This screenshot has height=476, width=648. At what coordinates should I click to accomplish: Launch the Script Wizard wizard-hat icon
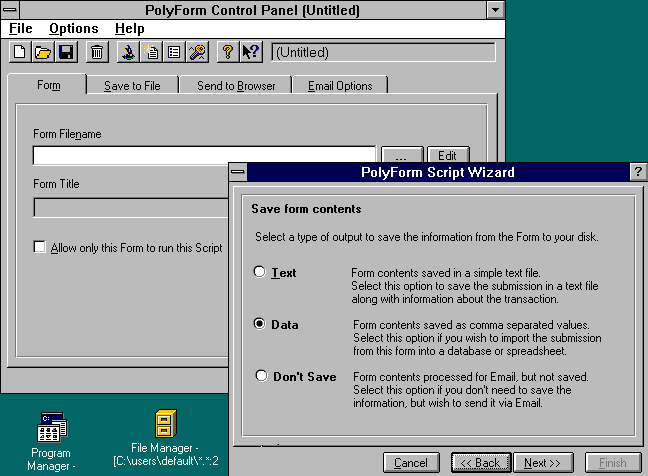pos(128,52)
